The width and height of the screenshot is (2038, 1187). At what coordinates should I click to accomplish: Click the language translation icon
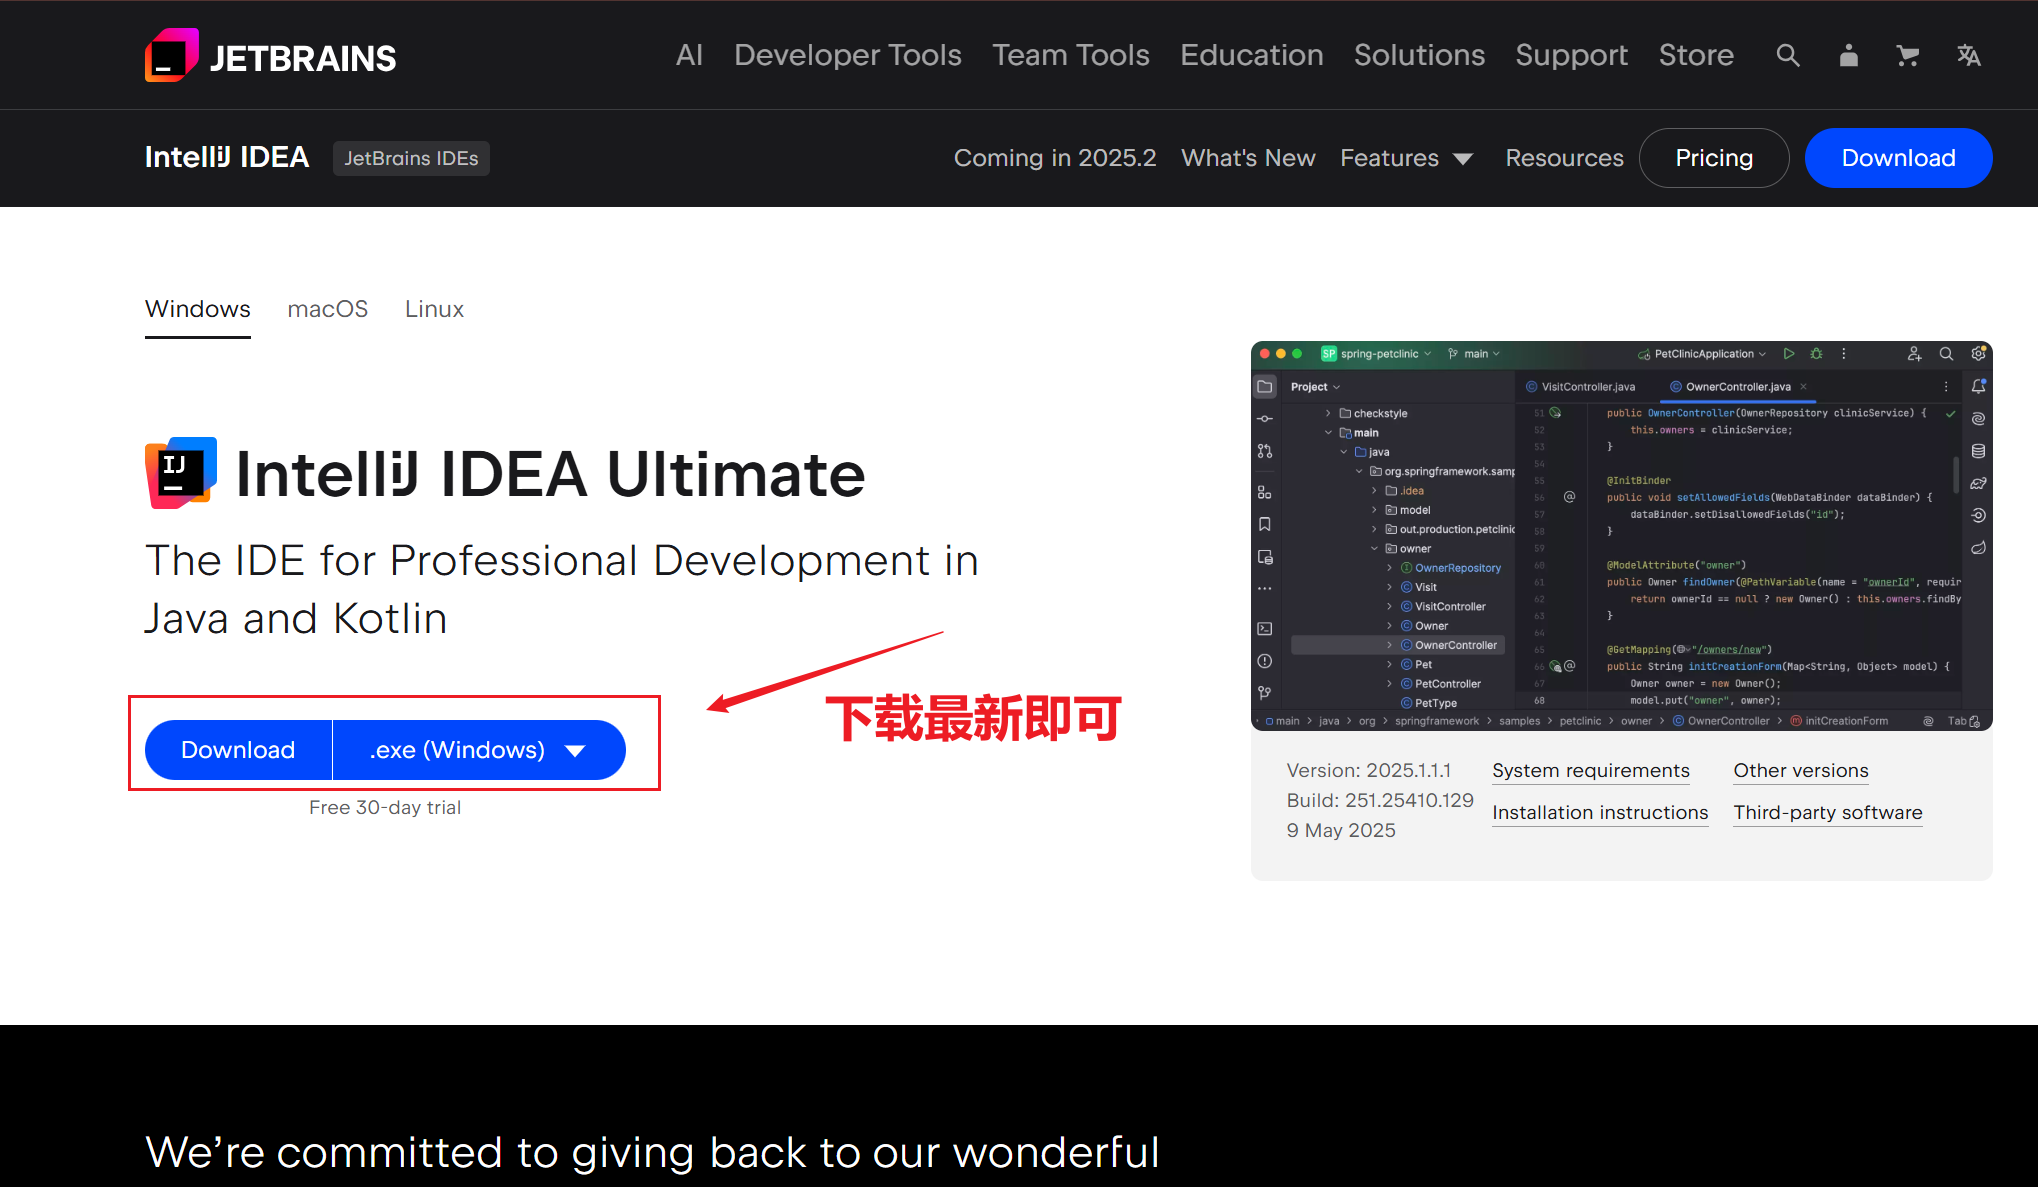[1968, 56]
